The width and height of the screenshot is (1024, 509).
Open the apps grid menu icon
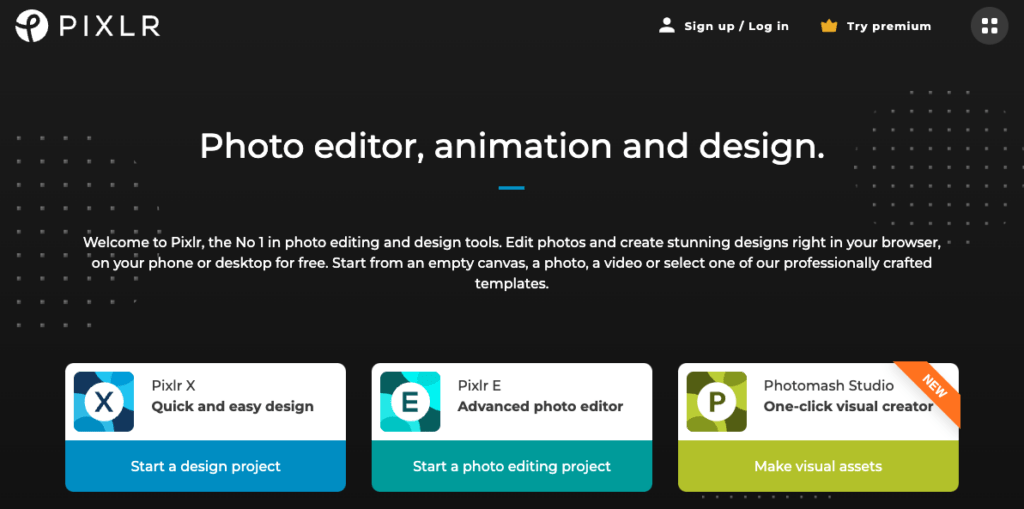[989, 26]
